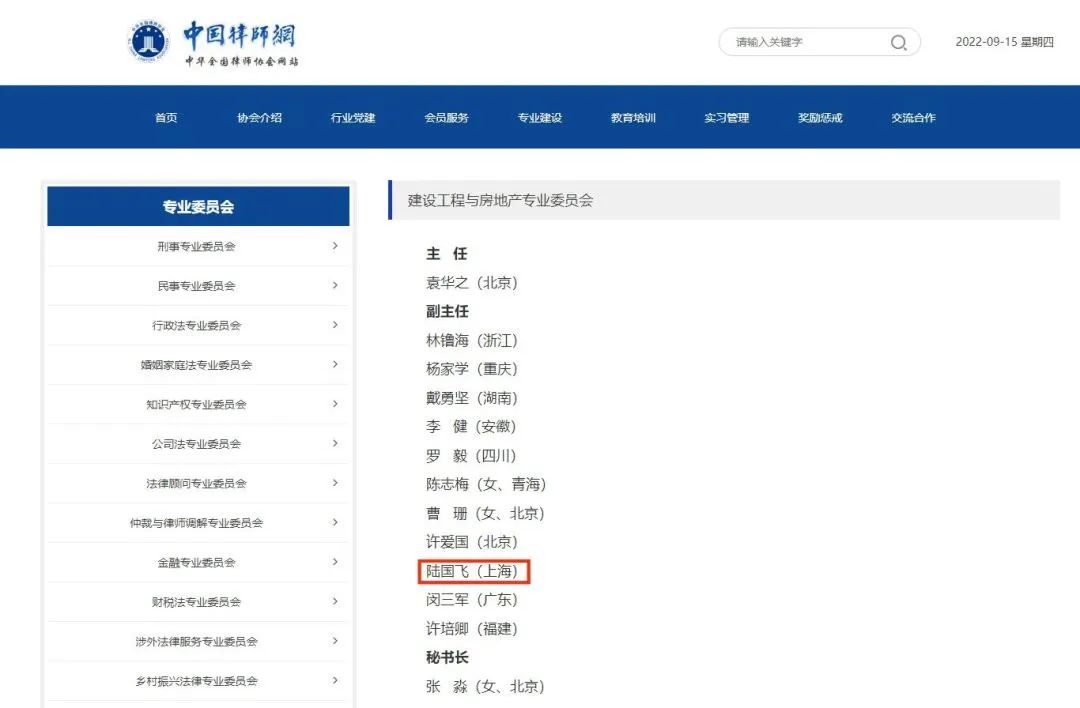Click the search magnifier icon
The image size is (1080, 708).
898,42
